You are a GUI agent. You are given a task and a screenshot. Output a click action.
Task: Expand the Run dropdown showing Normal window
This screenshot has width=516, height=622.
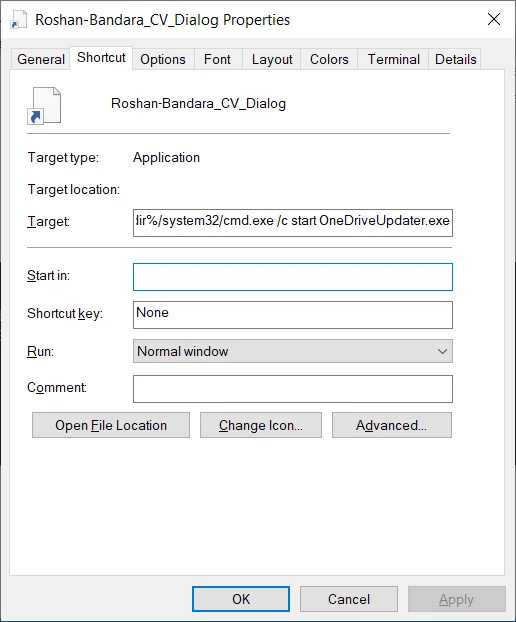pyautogui.click(x=293, y=351)
